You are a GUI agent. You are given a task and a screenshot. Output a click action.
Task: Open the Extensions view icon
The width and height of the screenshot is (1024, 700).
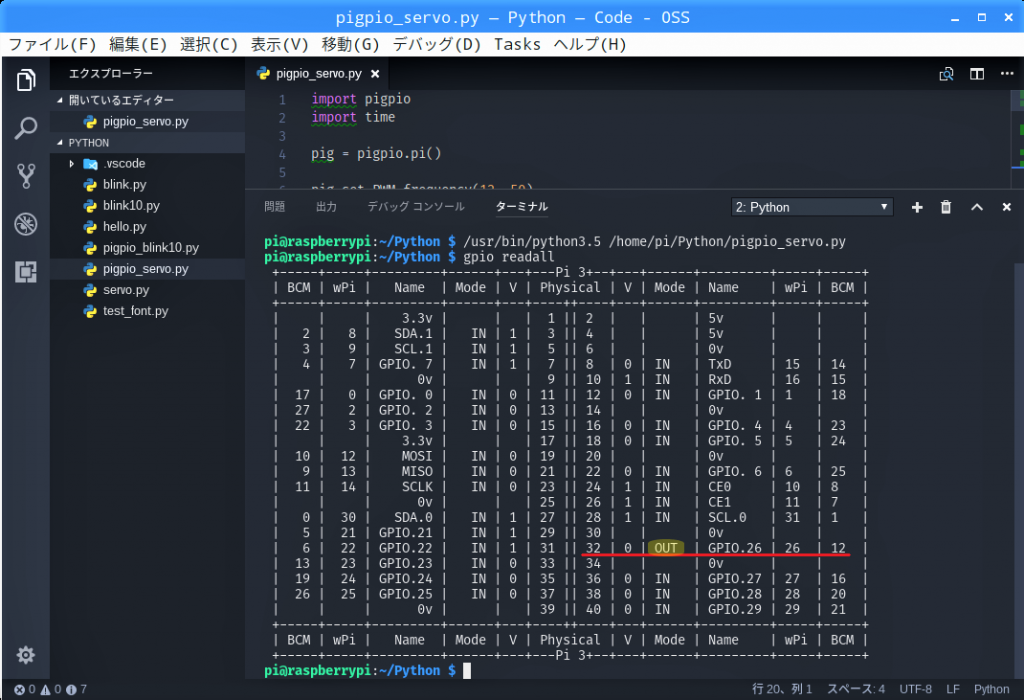pyautogui.click(x=26, y=270)
